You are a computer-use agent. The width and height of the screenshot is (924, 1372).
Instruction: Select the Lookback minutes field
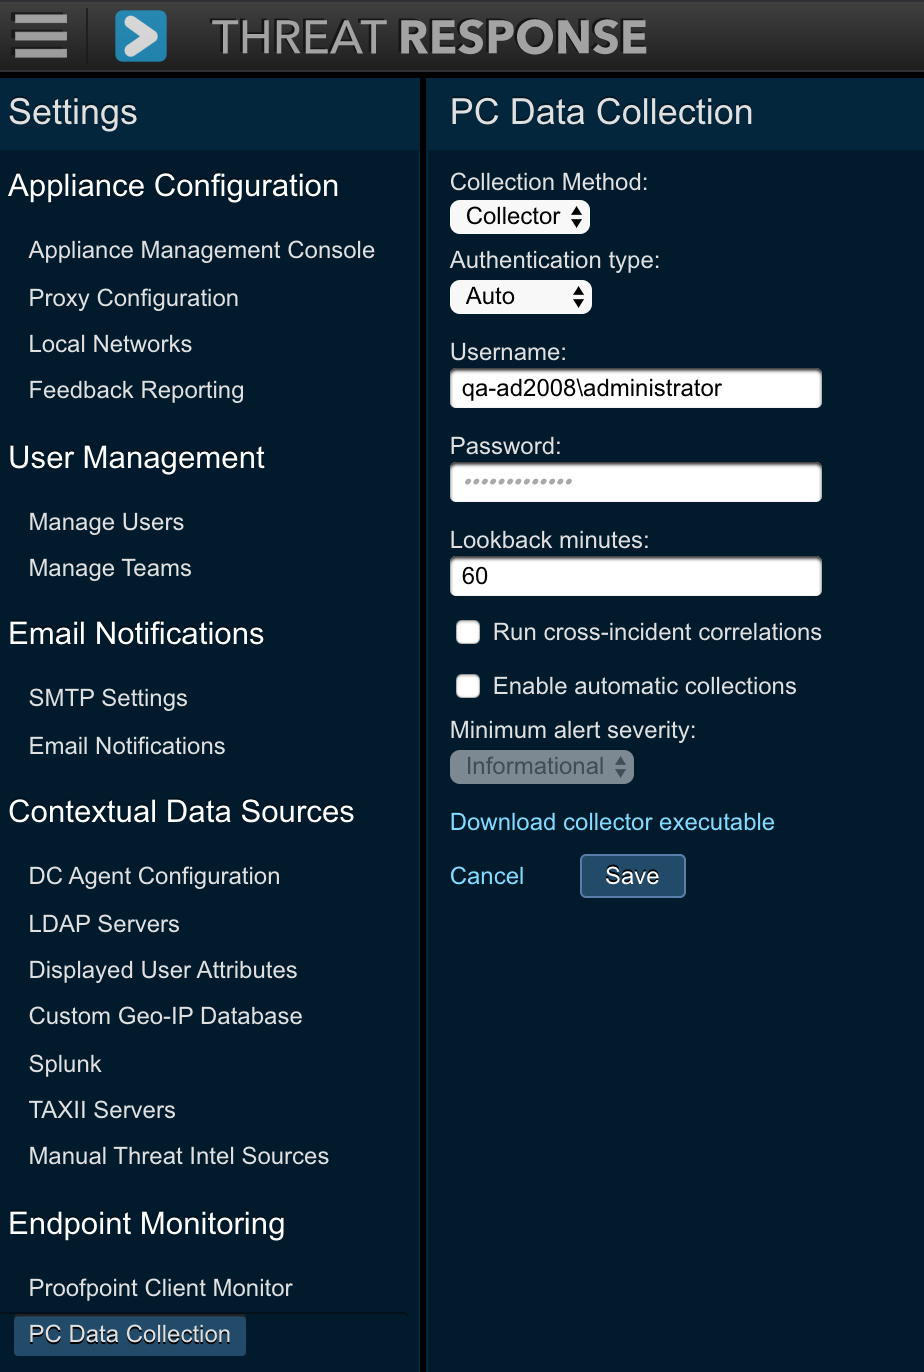tap(635, 576)
